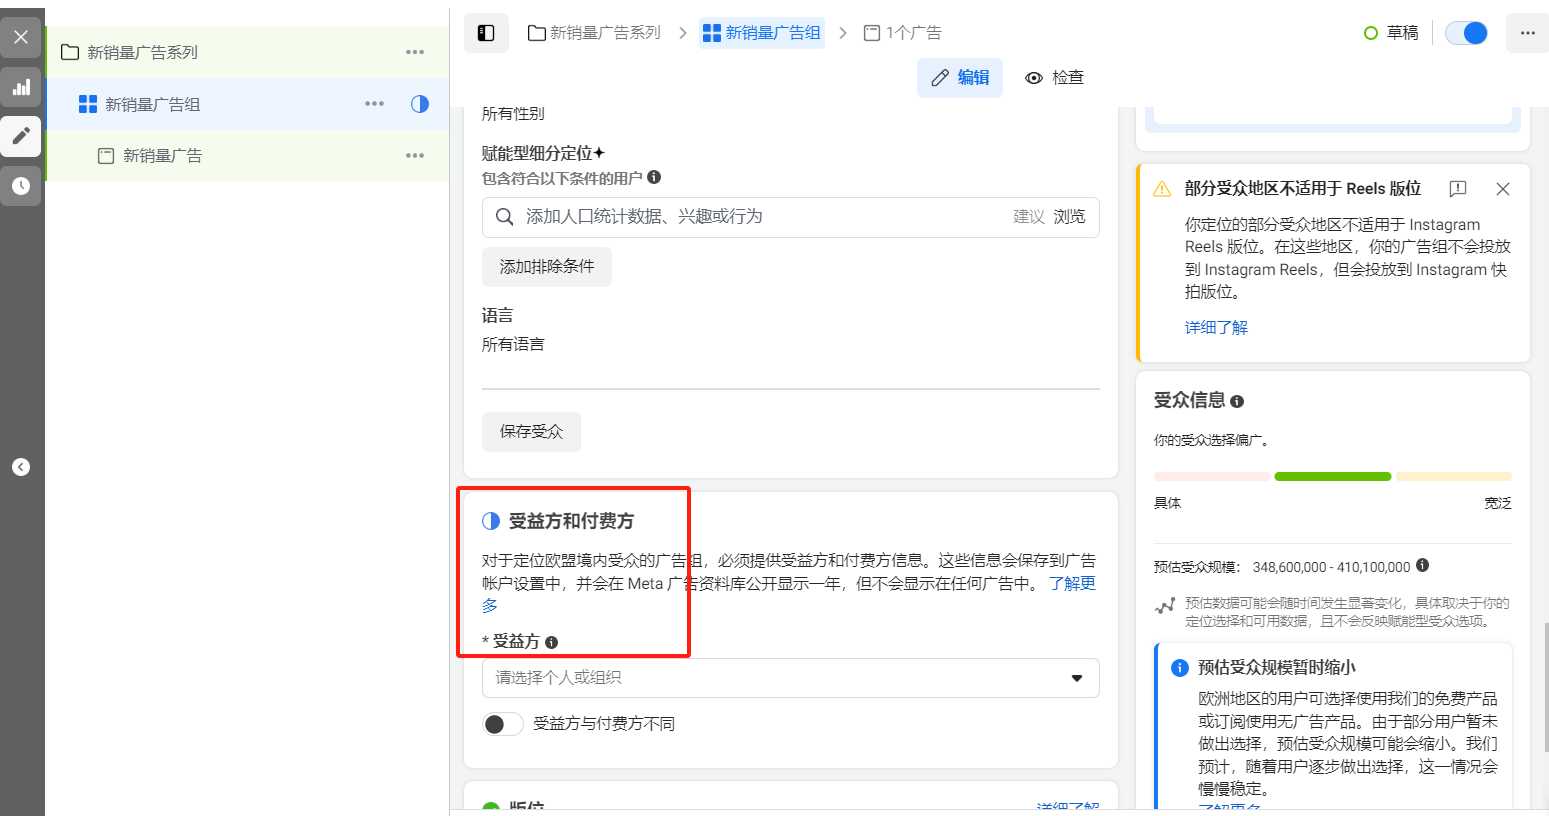1549x816 pixels.
Task: Click the 所有性别 text
Action: (x=513, y=114)
